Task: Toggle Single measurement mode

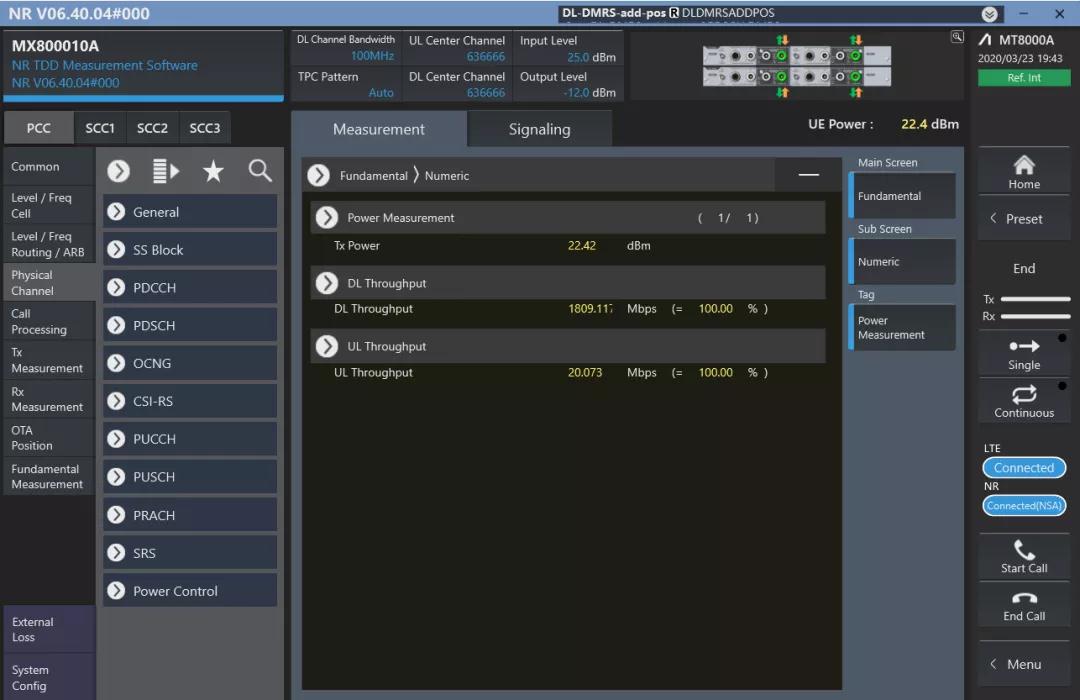Action: tap(1024, 354)
